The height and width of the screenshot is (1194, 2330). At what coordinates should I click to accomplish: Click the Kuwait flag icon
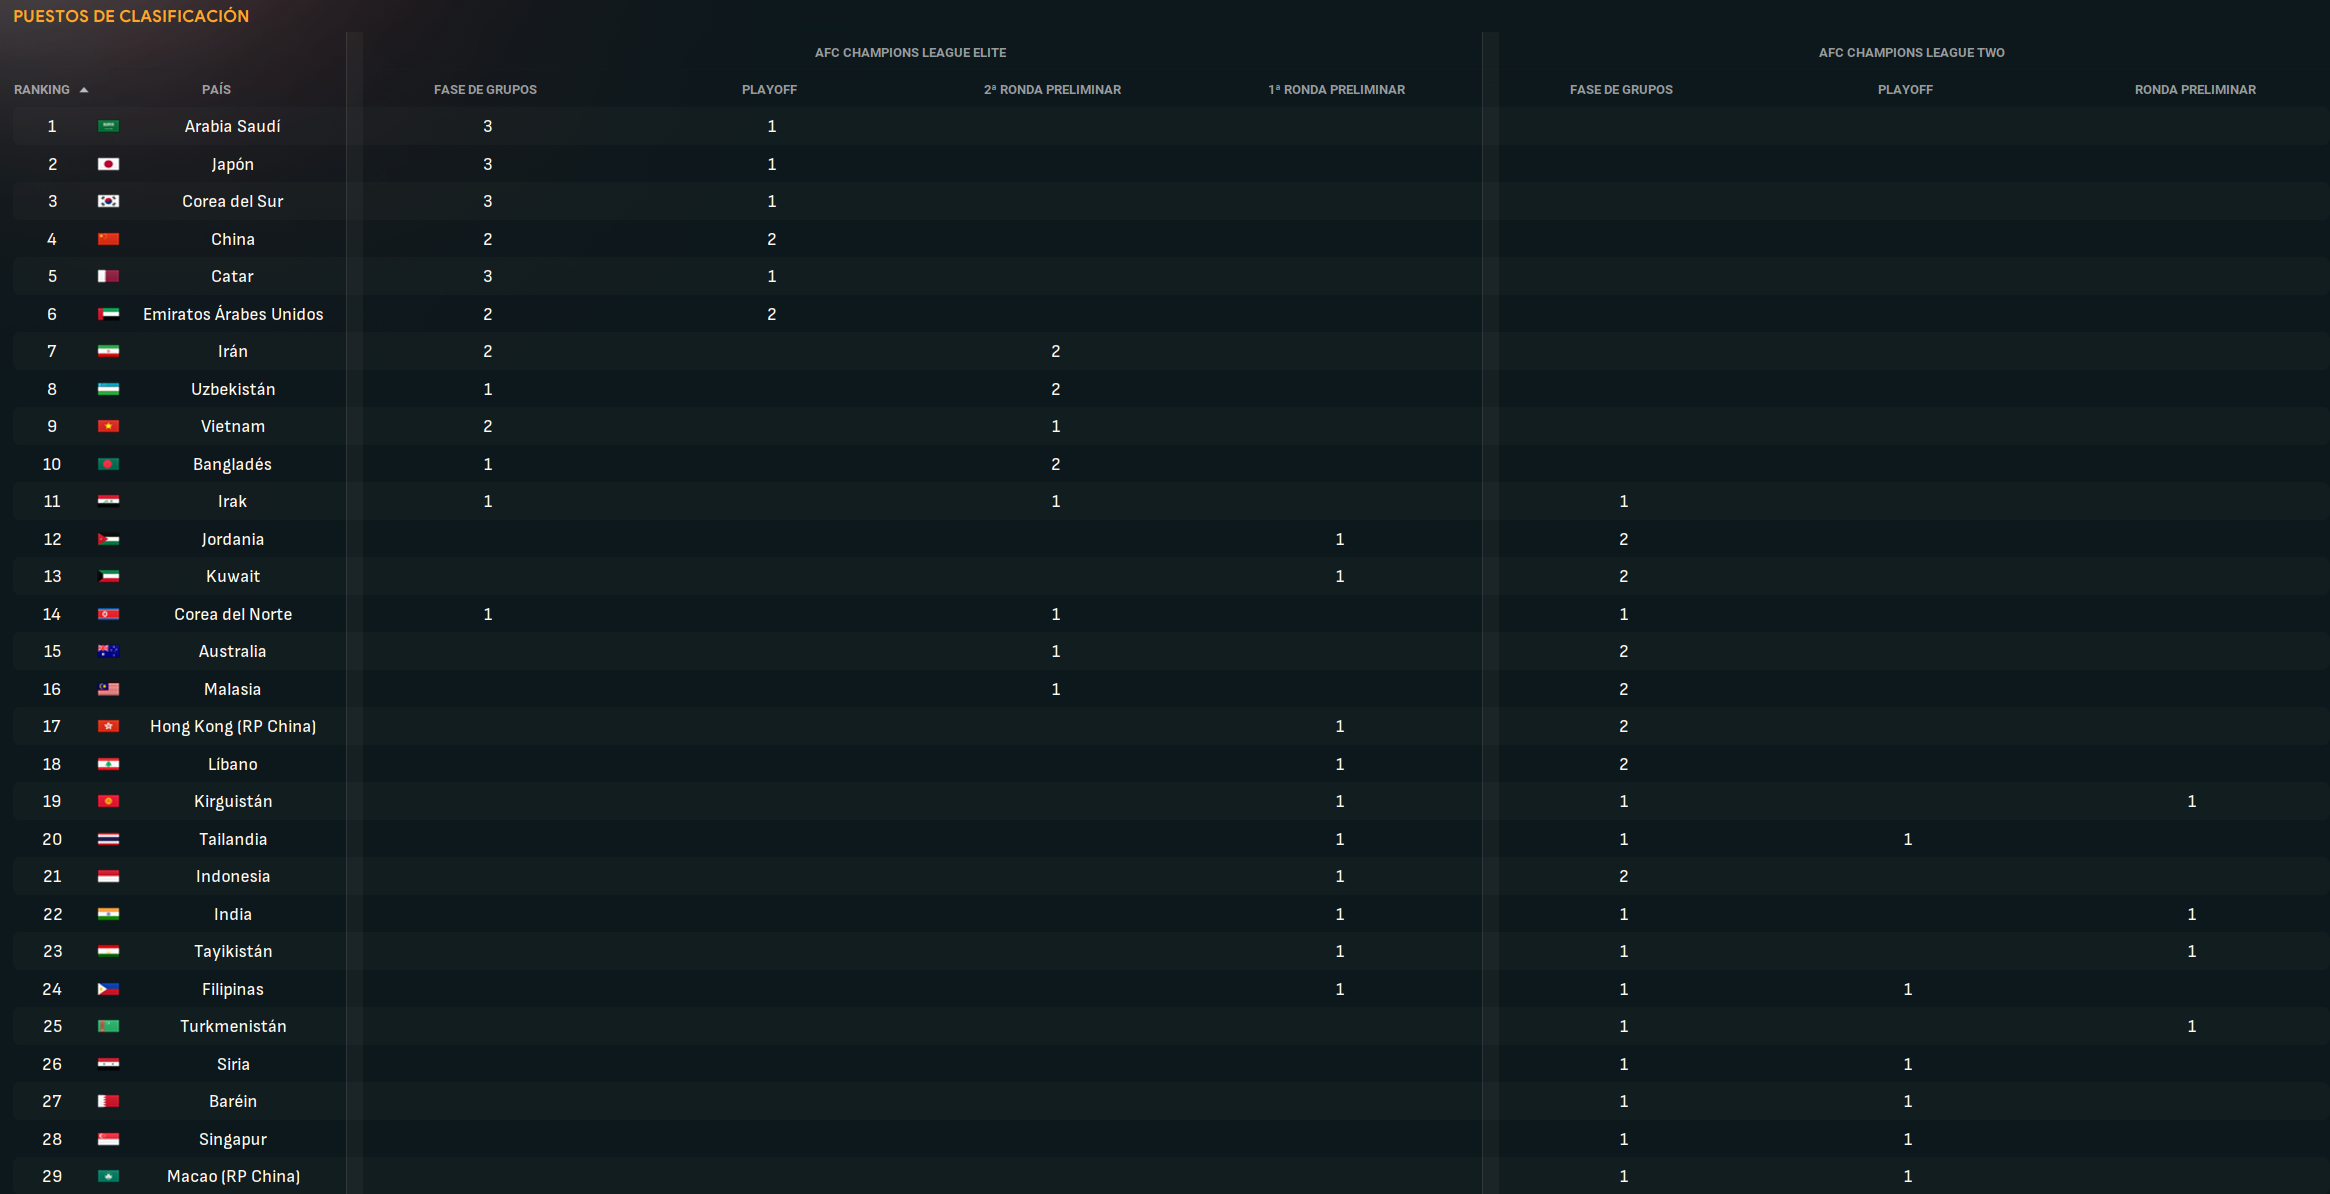(108, 576)
